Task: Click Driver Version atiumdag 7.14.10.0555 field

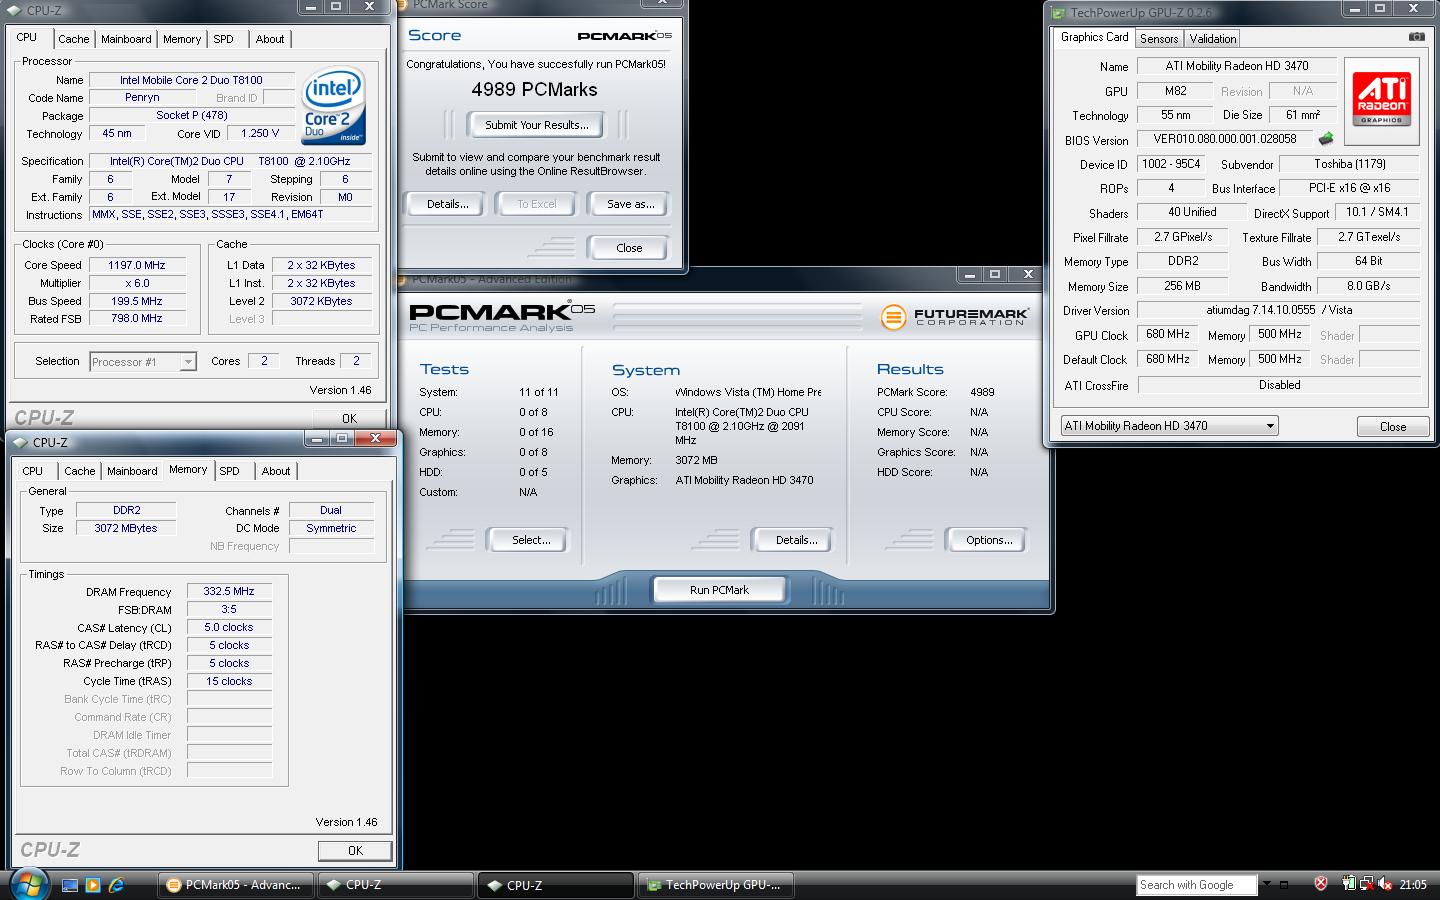Action: (1279, 310)
